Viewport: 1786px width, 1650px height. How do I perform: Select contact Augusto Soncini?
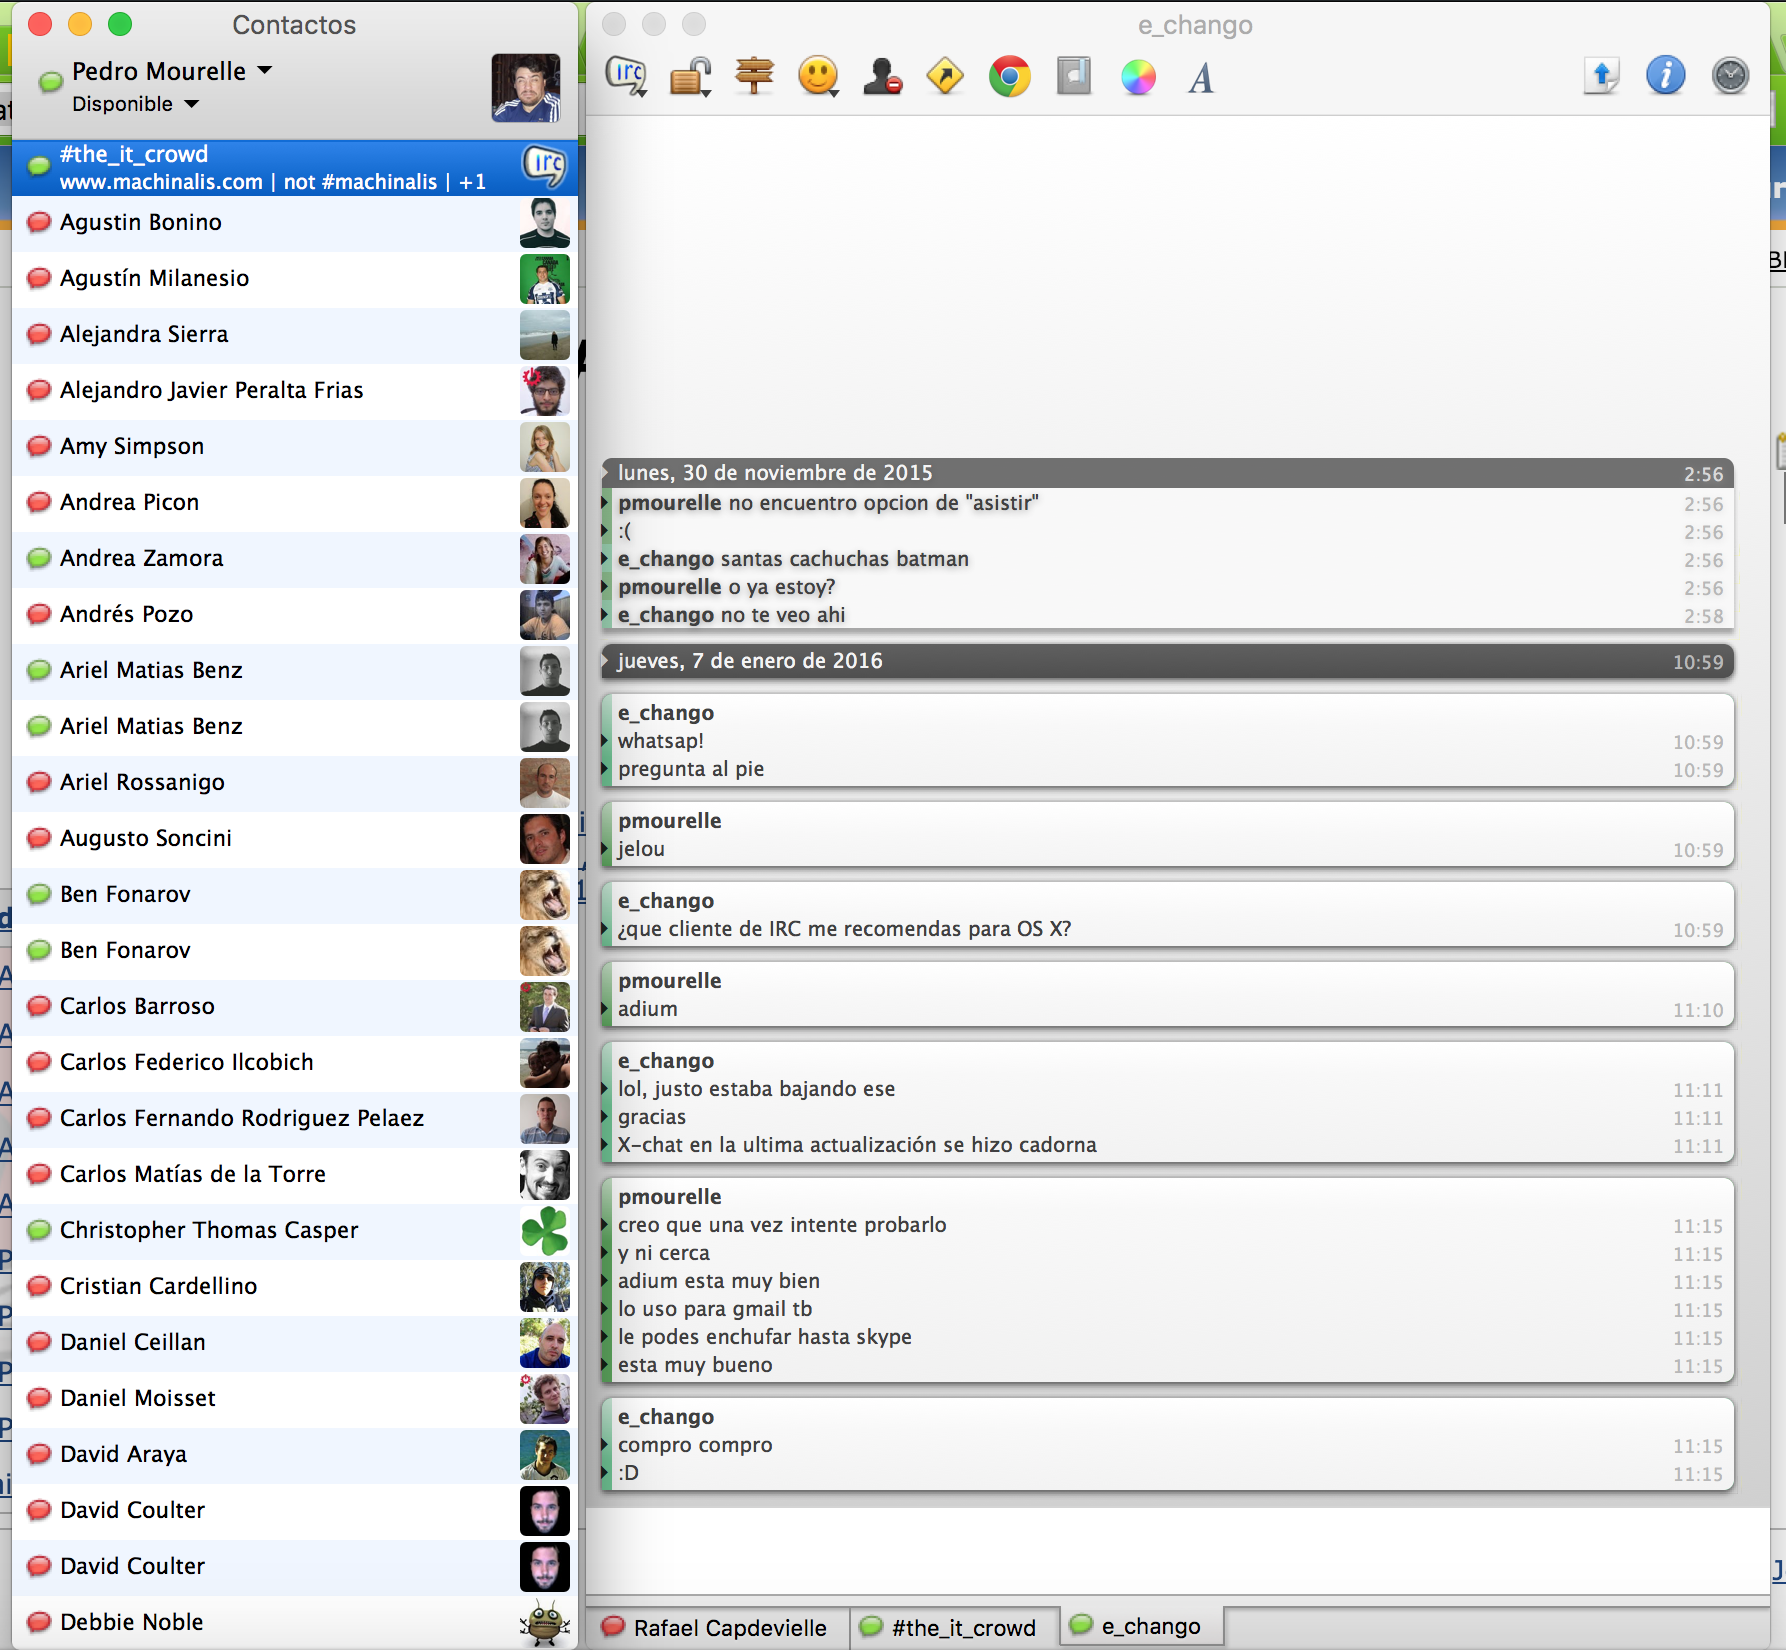click(x=295, y=838)
